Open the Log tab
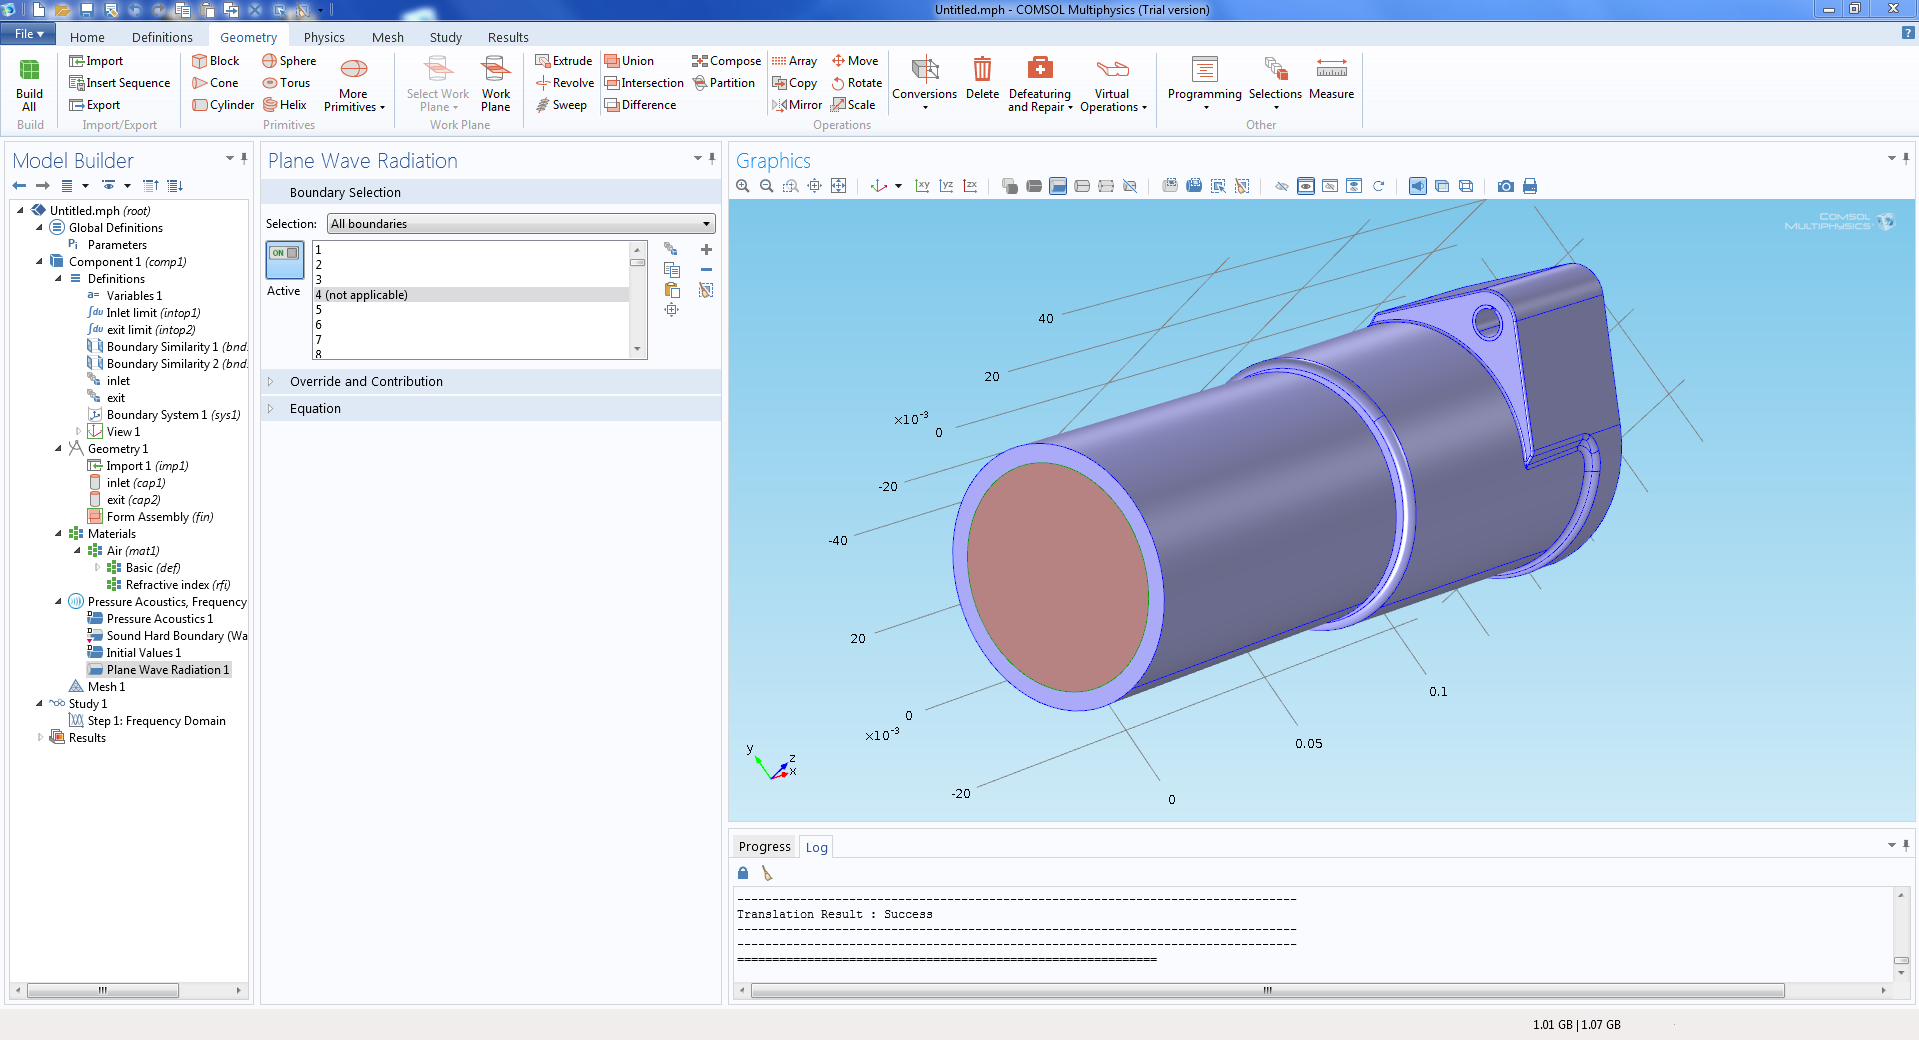Image resolution: width=1919 pixels, height=1040 pixels. pyautogui.click(x=816, y=847)
